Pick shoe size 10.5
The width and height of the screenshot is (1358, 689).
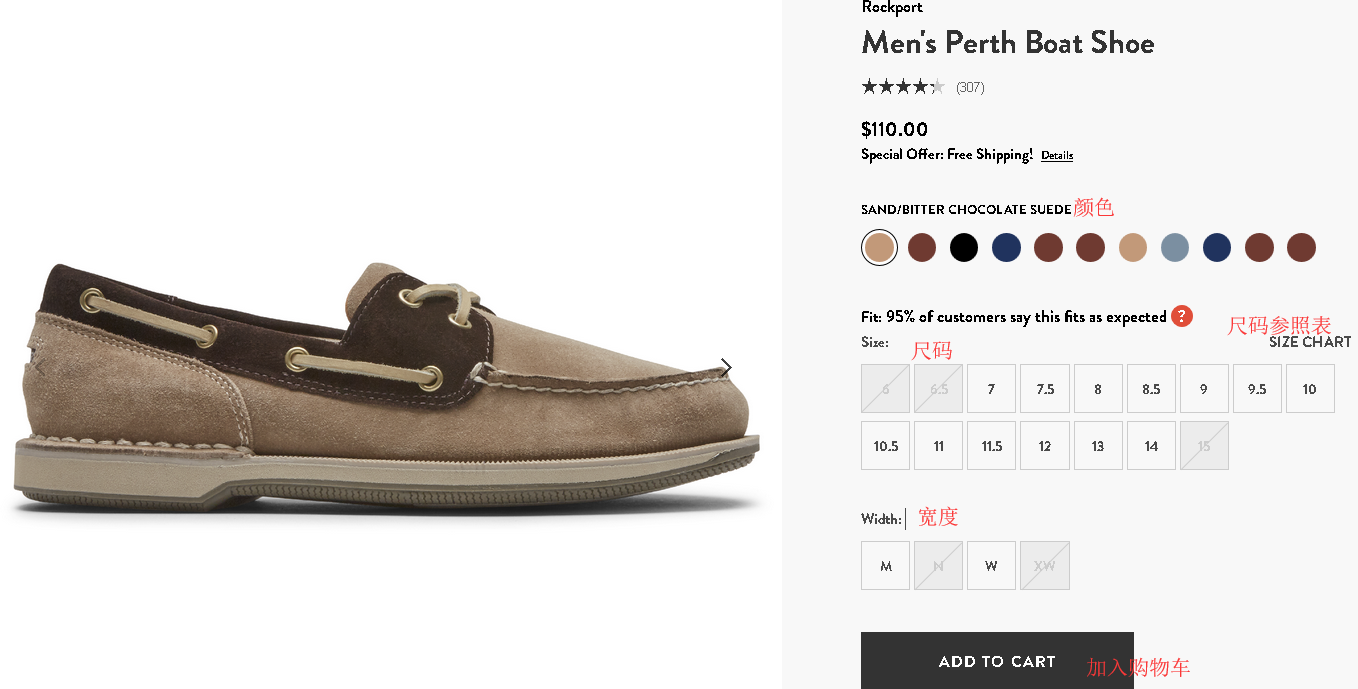(x=885, y=446)
